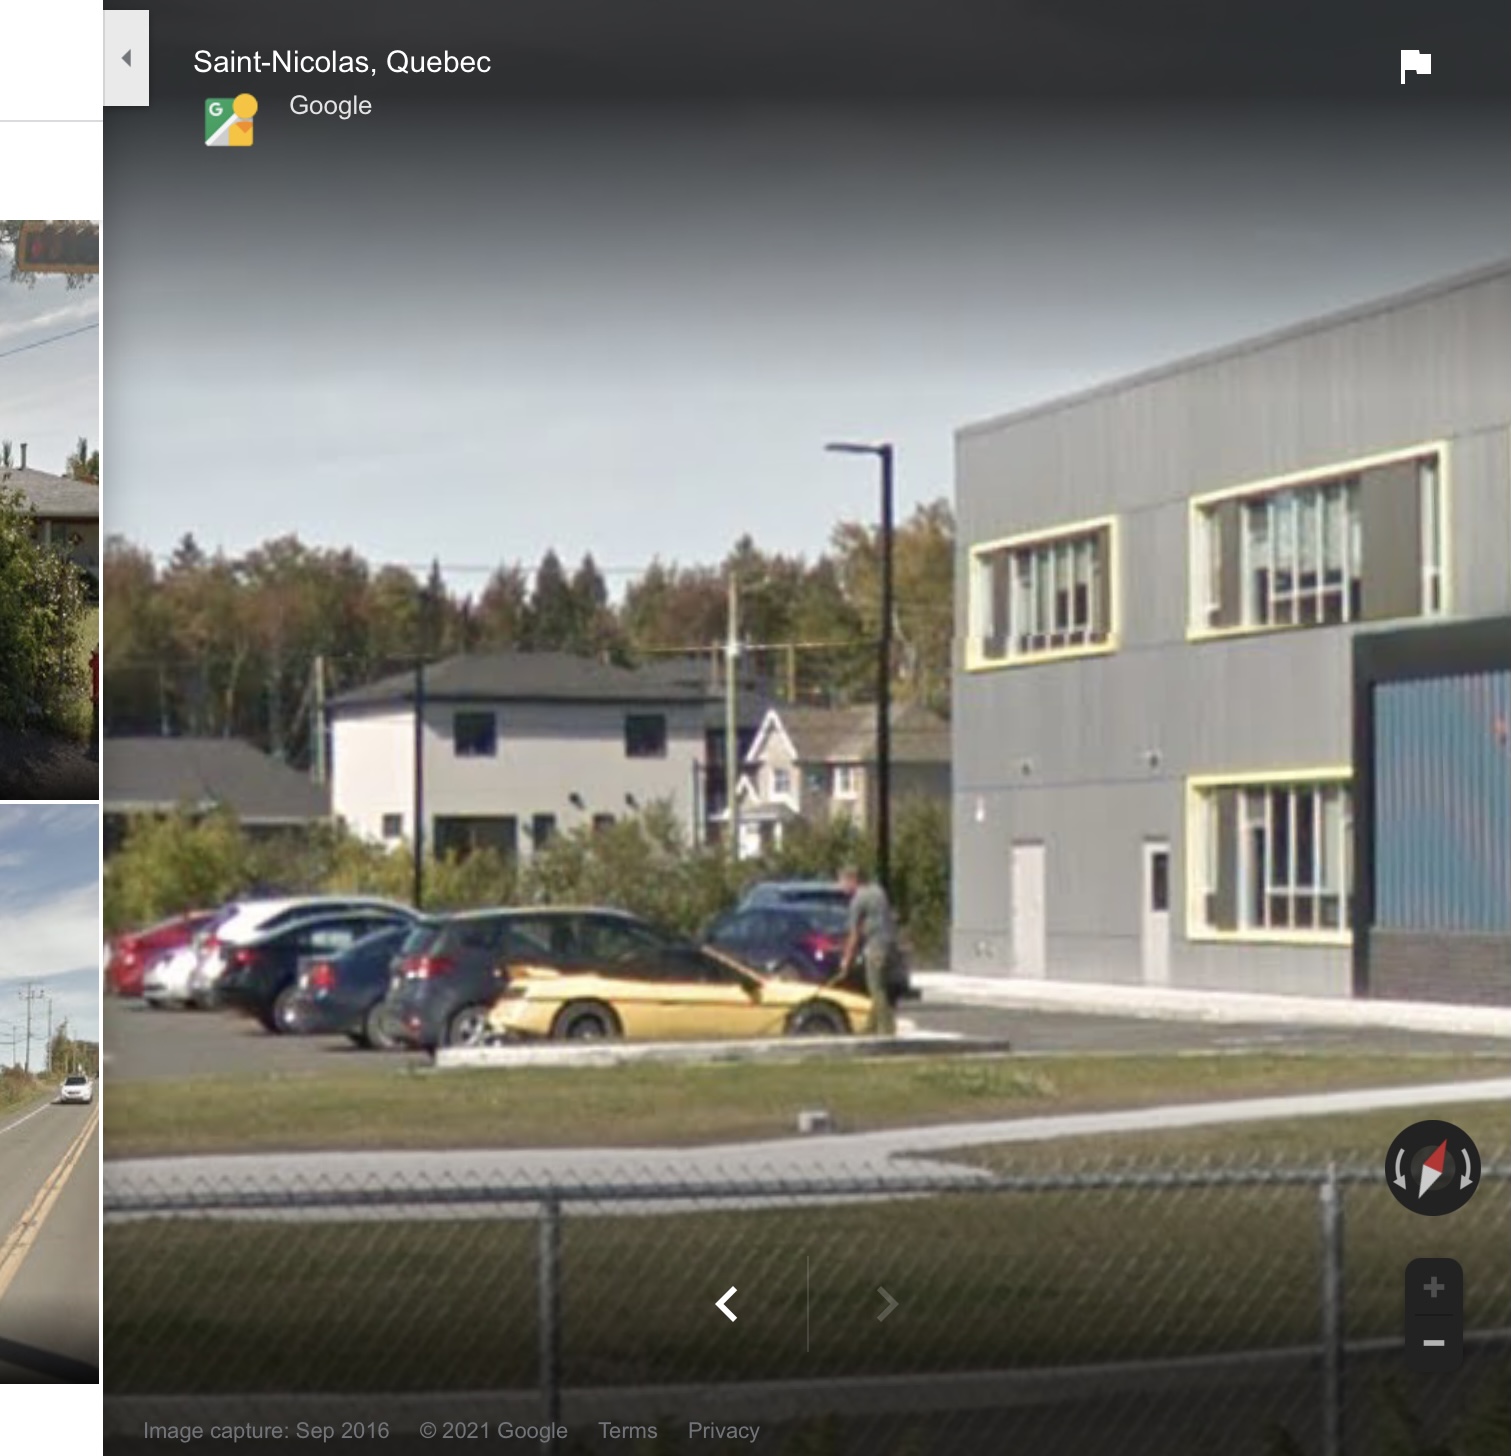Click the compass north indicator
The height and width of the screenshot is (1456, 1511).
(x=1432, y=1167)
